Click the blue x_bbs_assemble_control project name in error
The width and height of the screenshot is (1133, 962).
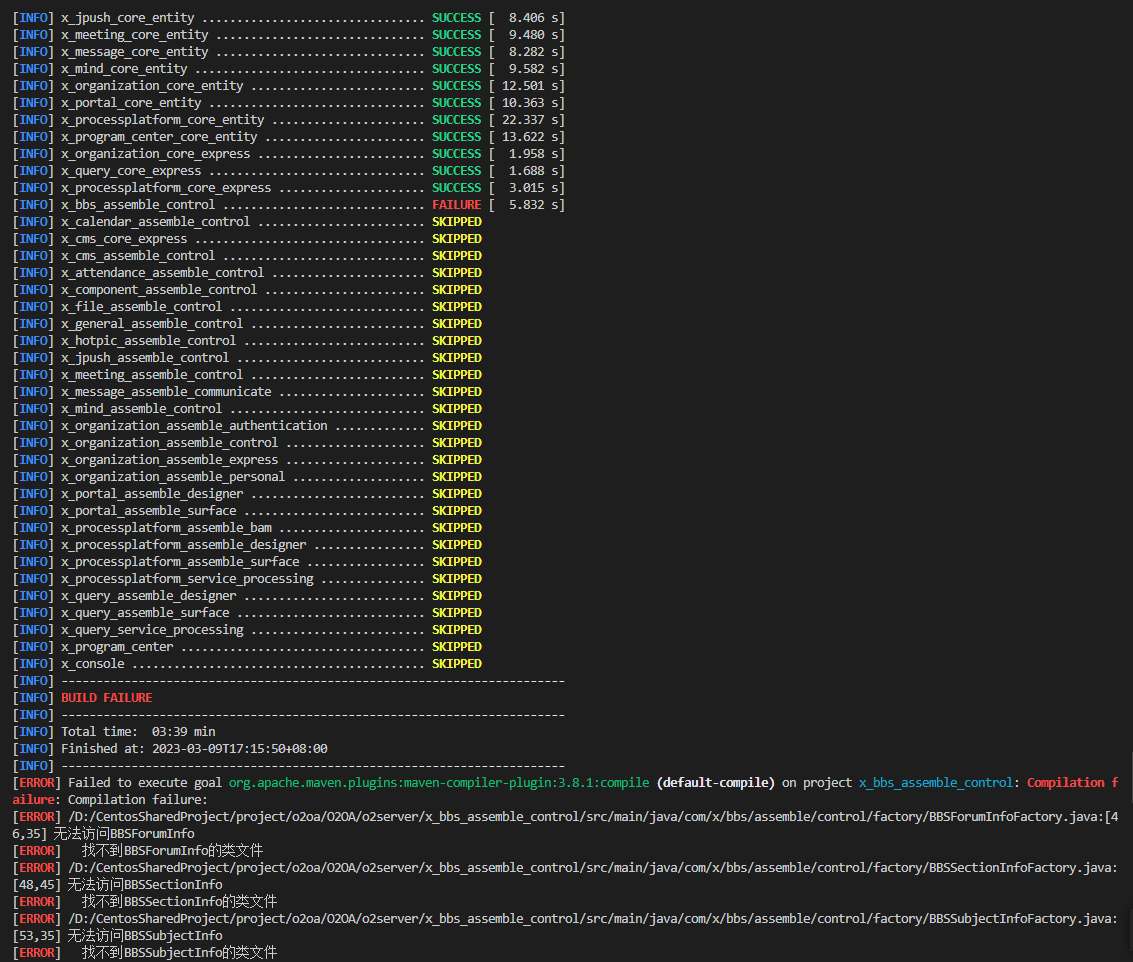click(x=935, y=783)
